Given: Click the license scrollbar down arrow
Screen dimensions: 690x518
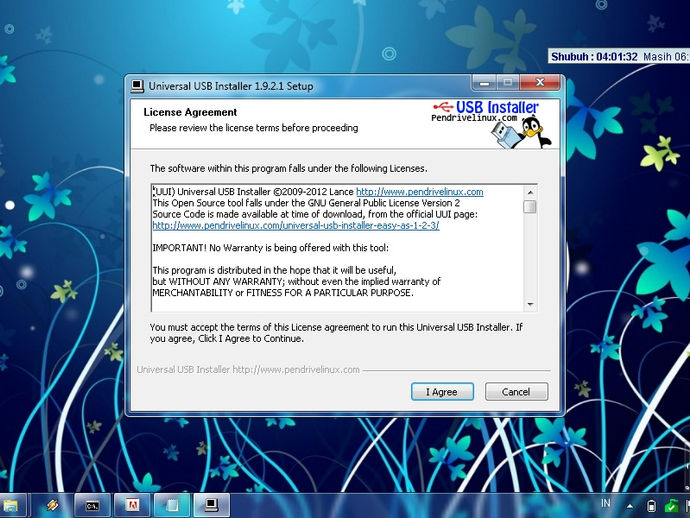Looking at the screenshot, I should click(530, 305).
